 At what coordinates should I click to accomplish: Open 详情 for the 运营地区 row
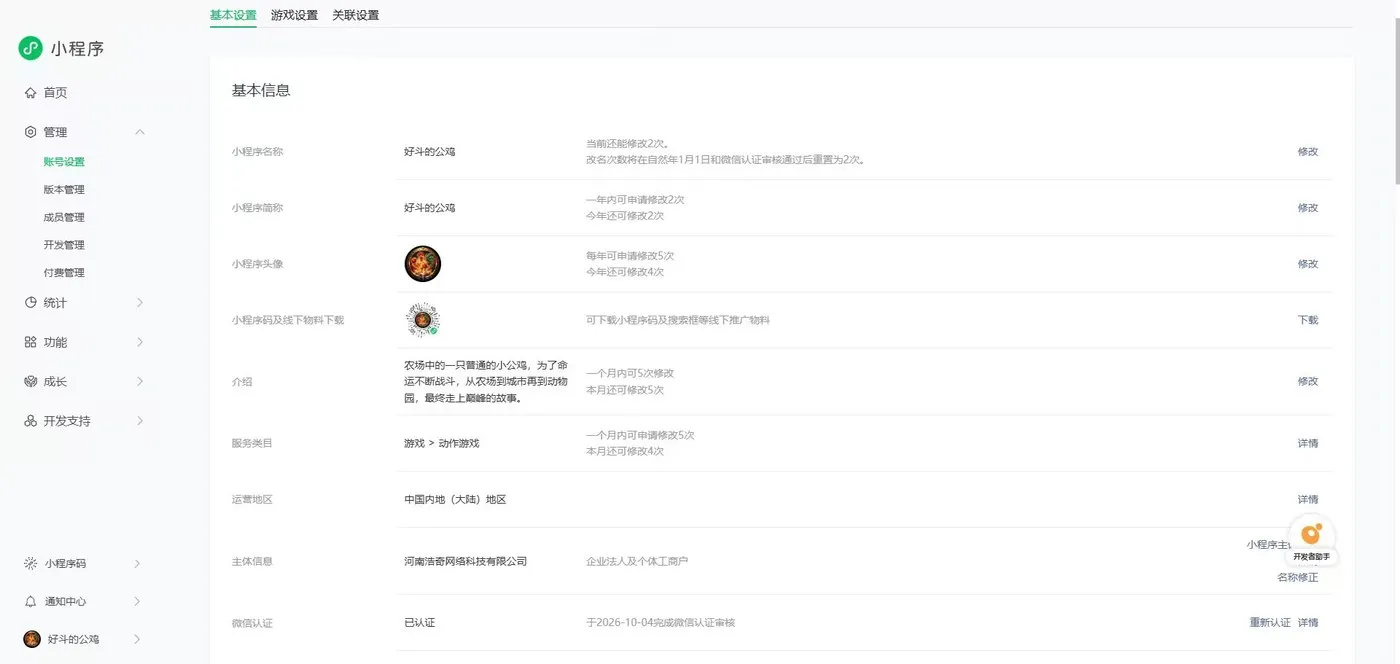click(x=1308, y=499)
